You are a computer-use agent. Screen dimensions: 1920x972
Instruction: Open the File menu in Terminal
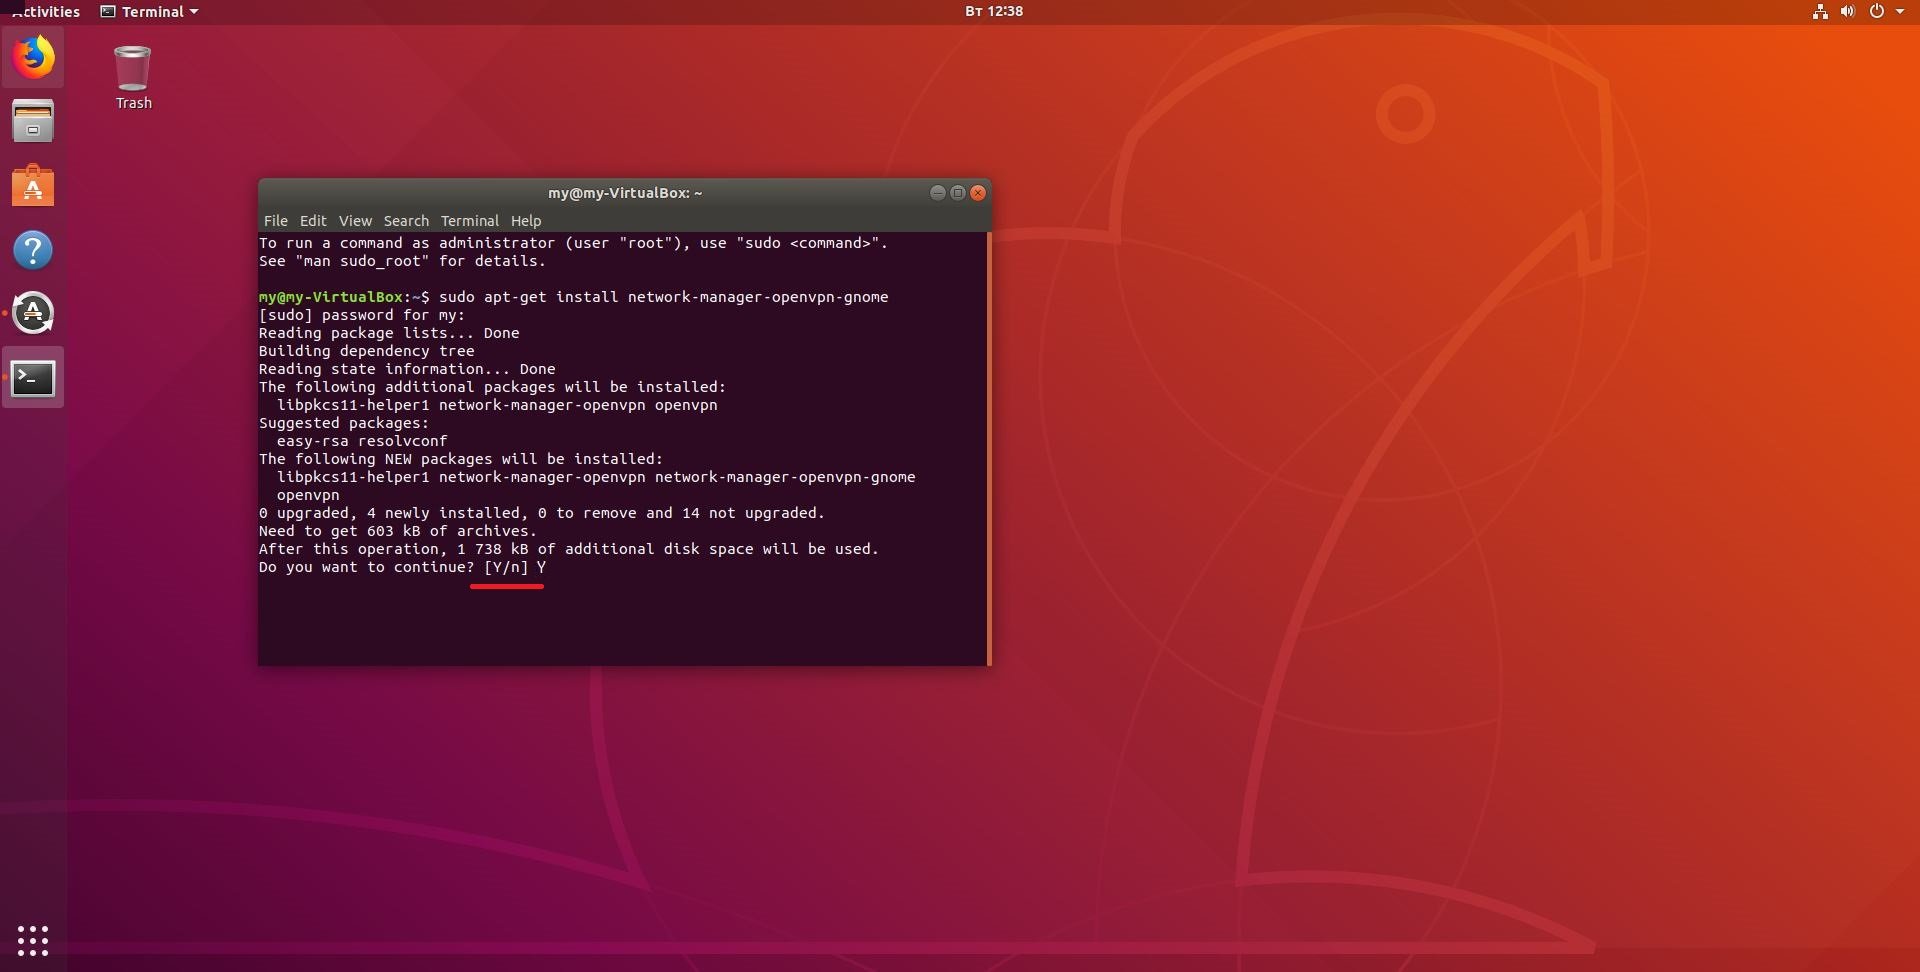(x=275, y=221)
